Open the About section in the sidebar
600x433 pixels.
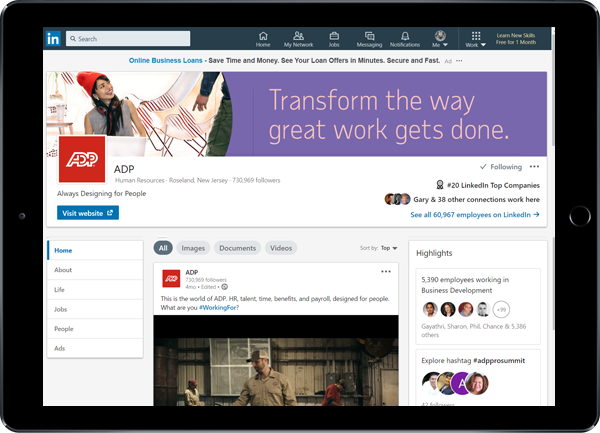[x=95, y=270]
